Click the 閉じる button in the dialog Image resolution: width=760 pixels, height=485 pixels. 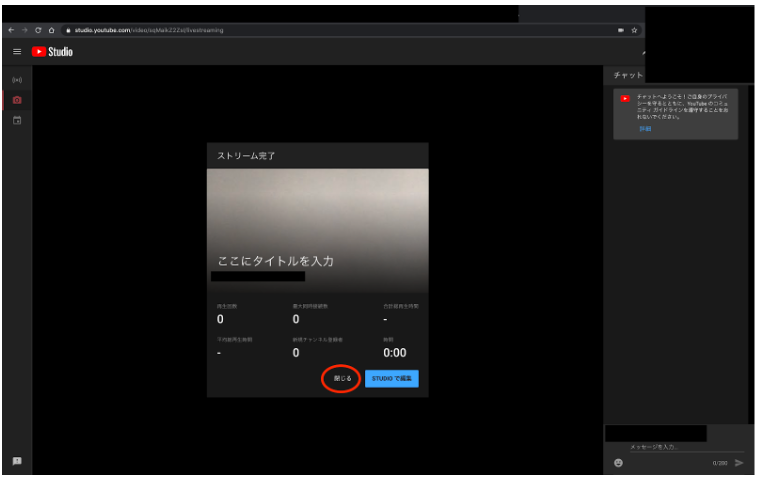click(342, 379)
